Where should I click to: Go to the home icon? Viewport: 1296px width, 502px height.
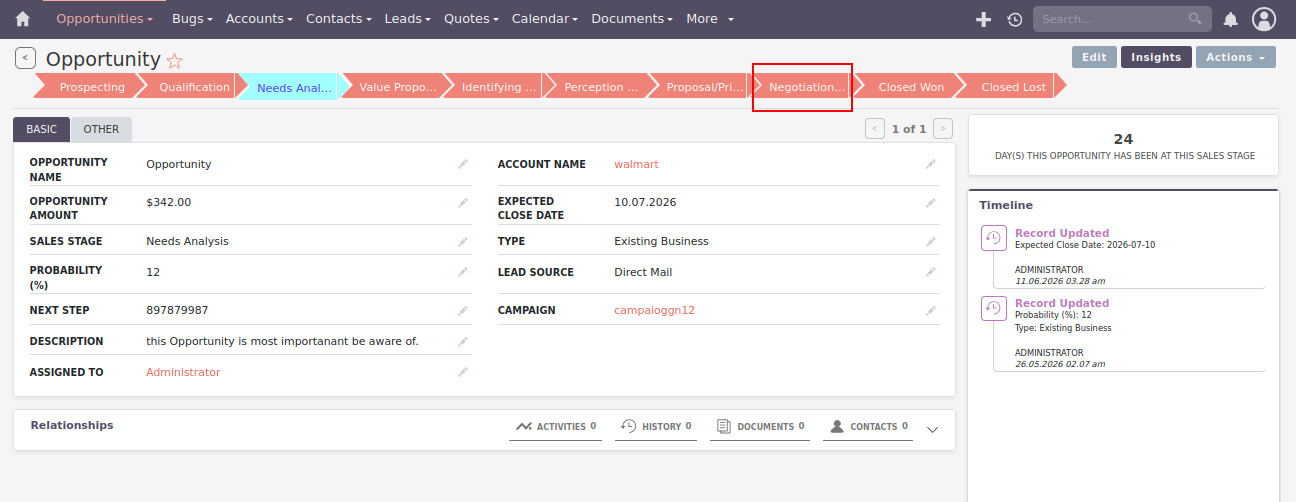pos(23,19)
